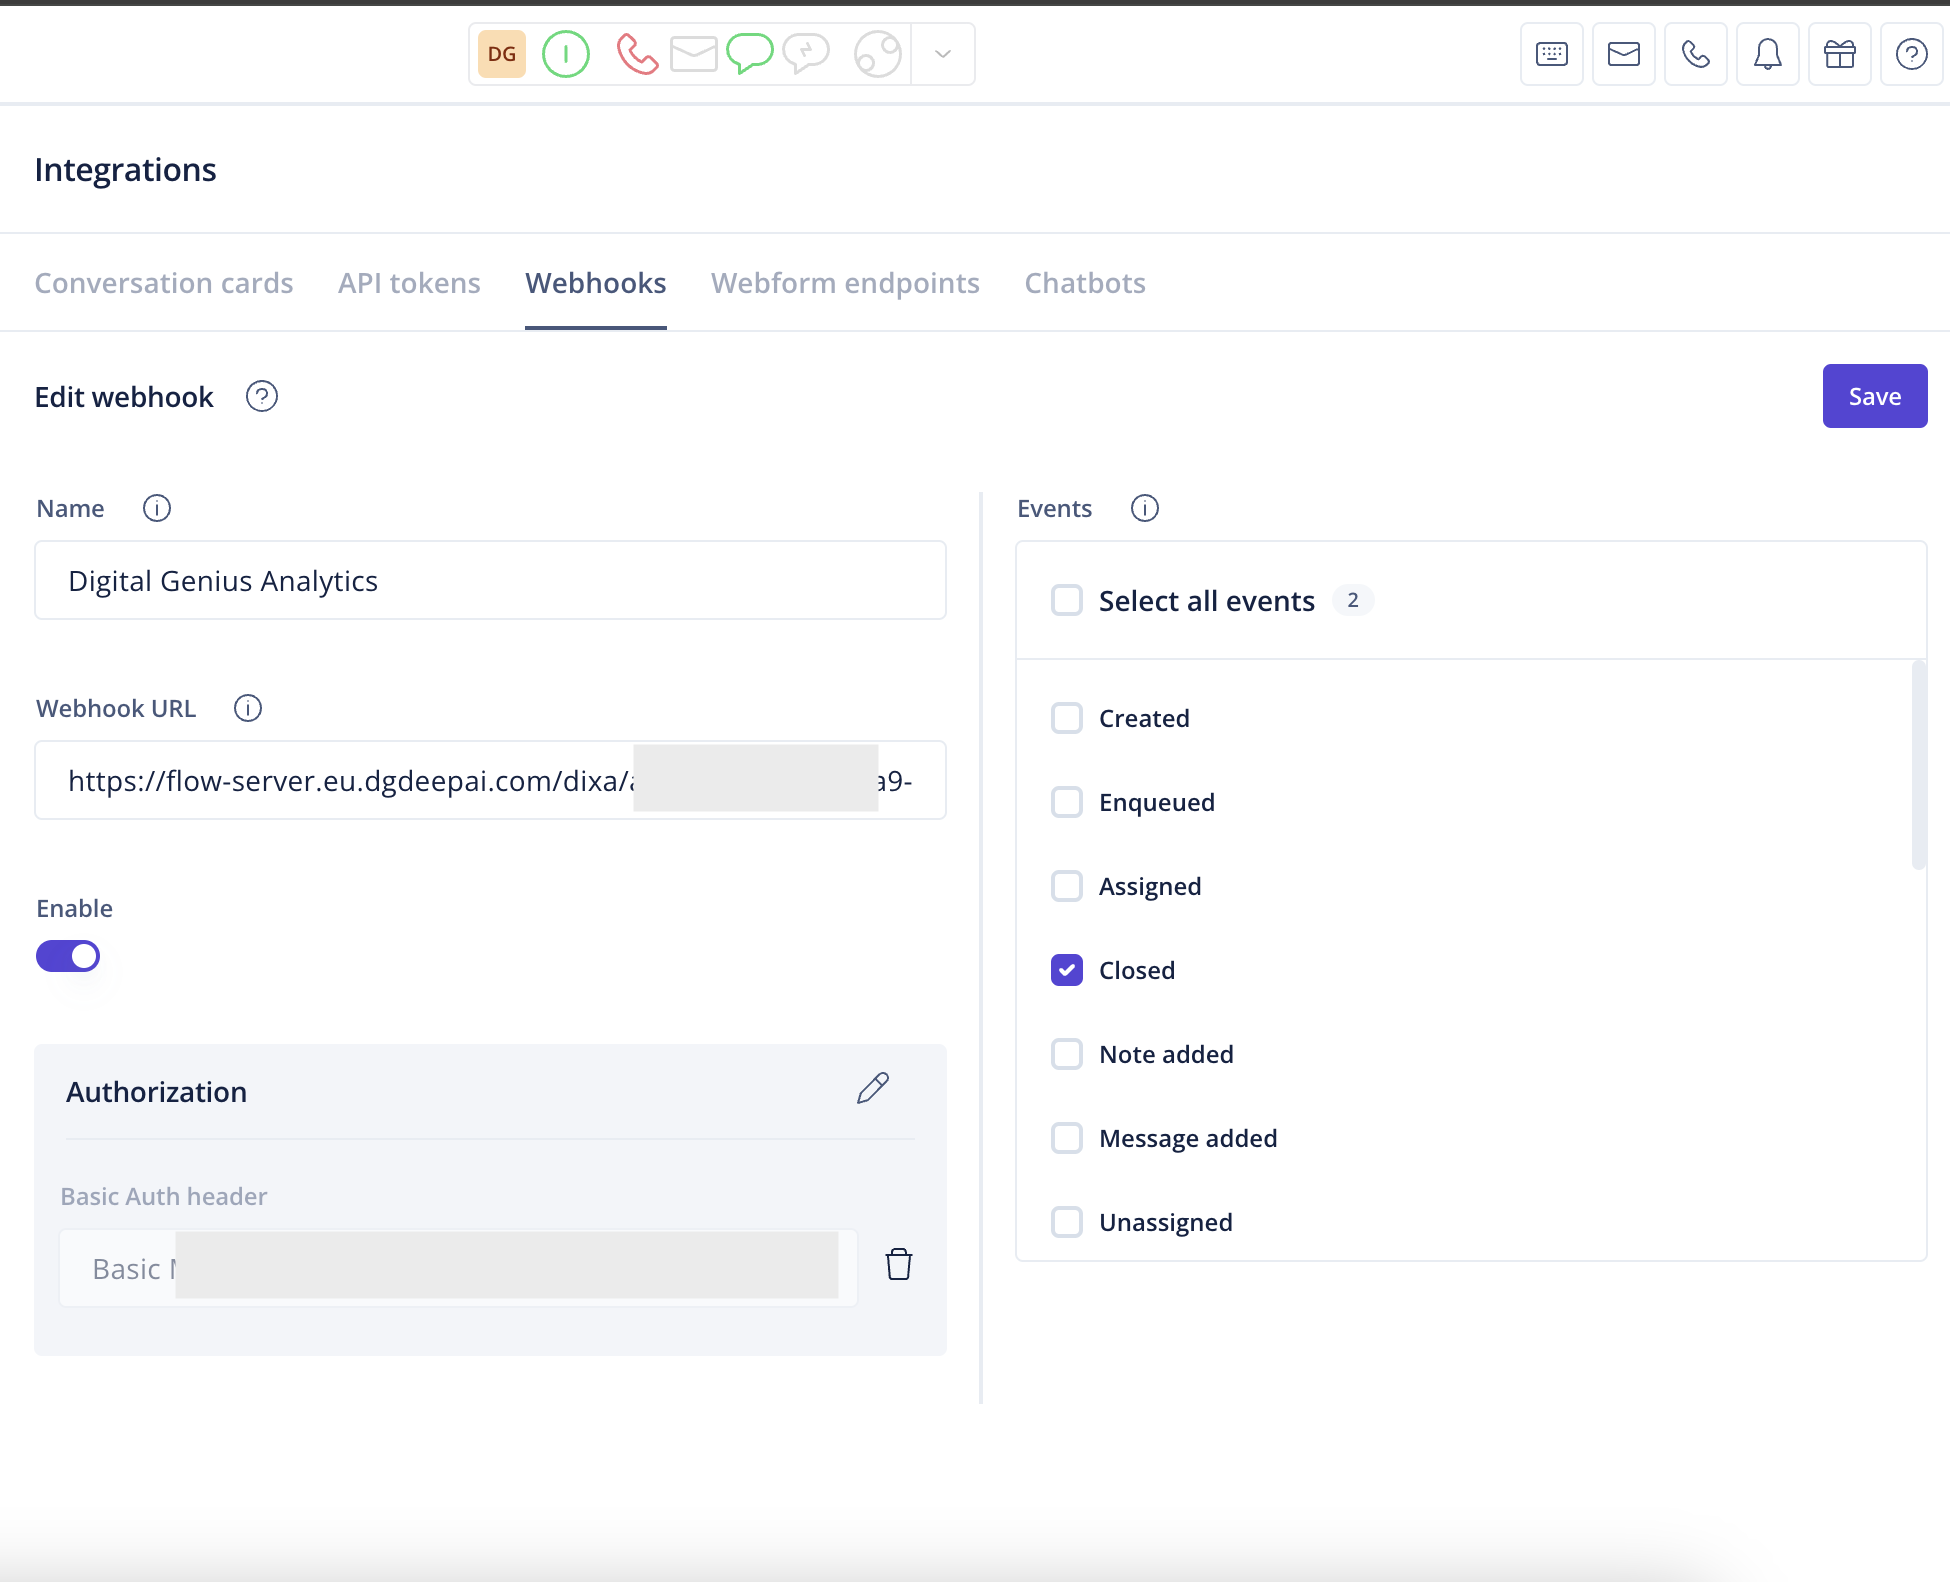The height and width of the screenshot is (1582, 1950).
Task: Click the gray messaging bubble icon
Action: pyautogui.click(x=807, y=54)
